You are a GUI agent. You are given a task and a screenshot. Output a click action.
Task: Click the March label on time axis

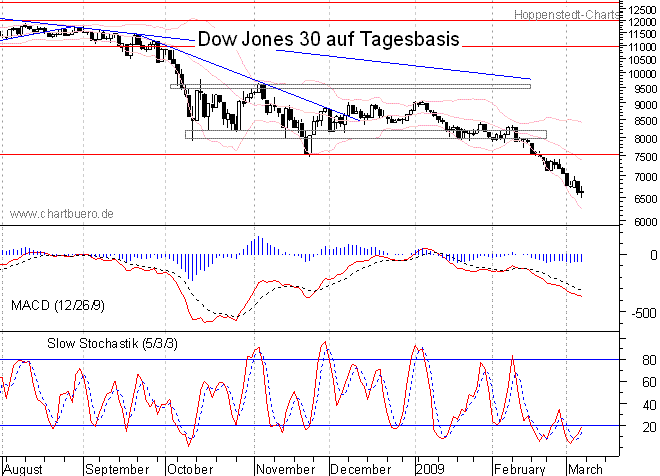point(584,468)
